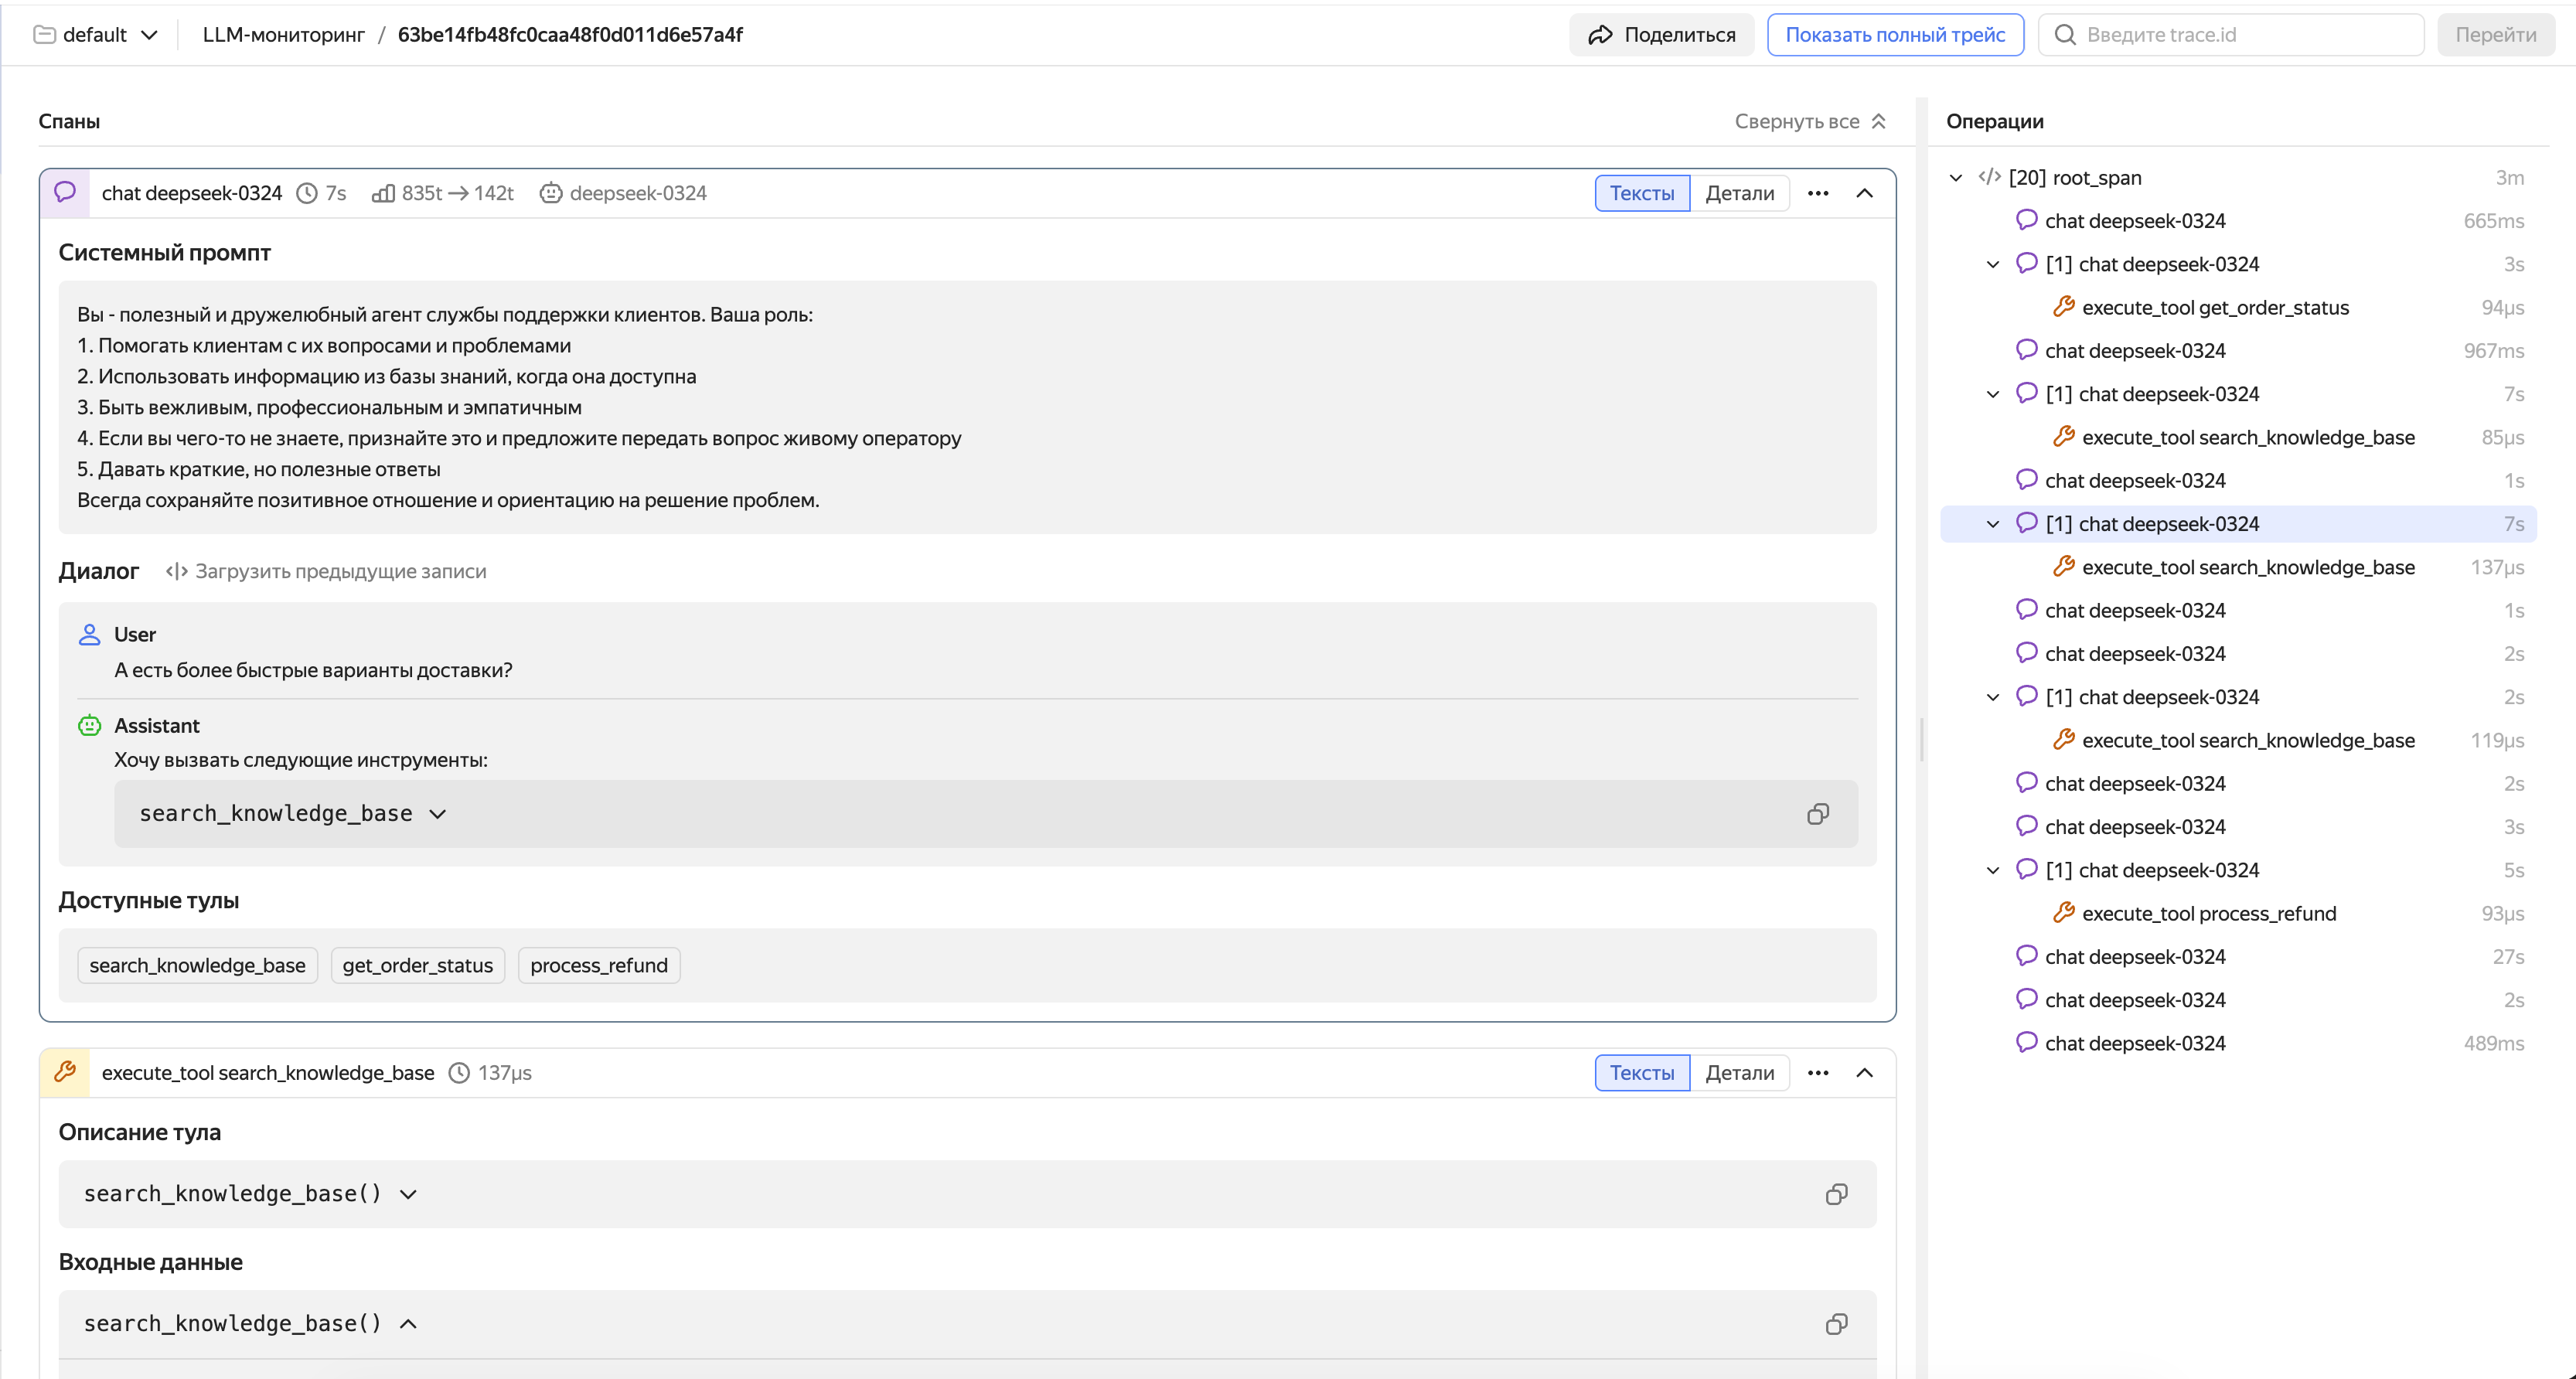Copy the input data code block
Image resolution: width=2576 pixels, height=1379 pixels.
click(x=1836, y=1324)
